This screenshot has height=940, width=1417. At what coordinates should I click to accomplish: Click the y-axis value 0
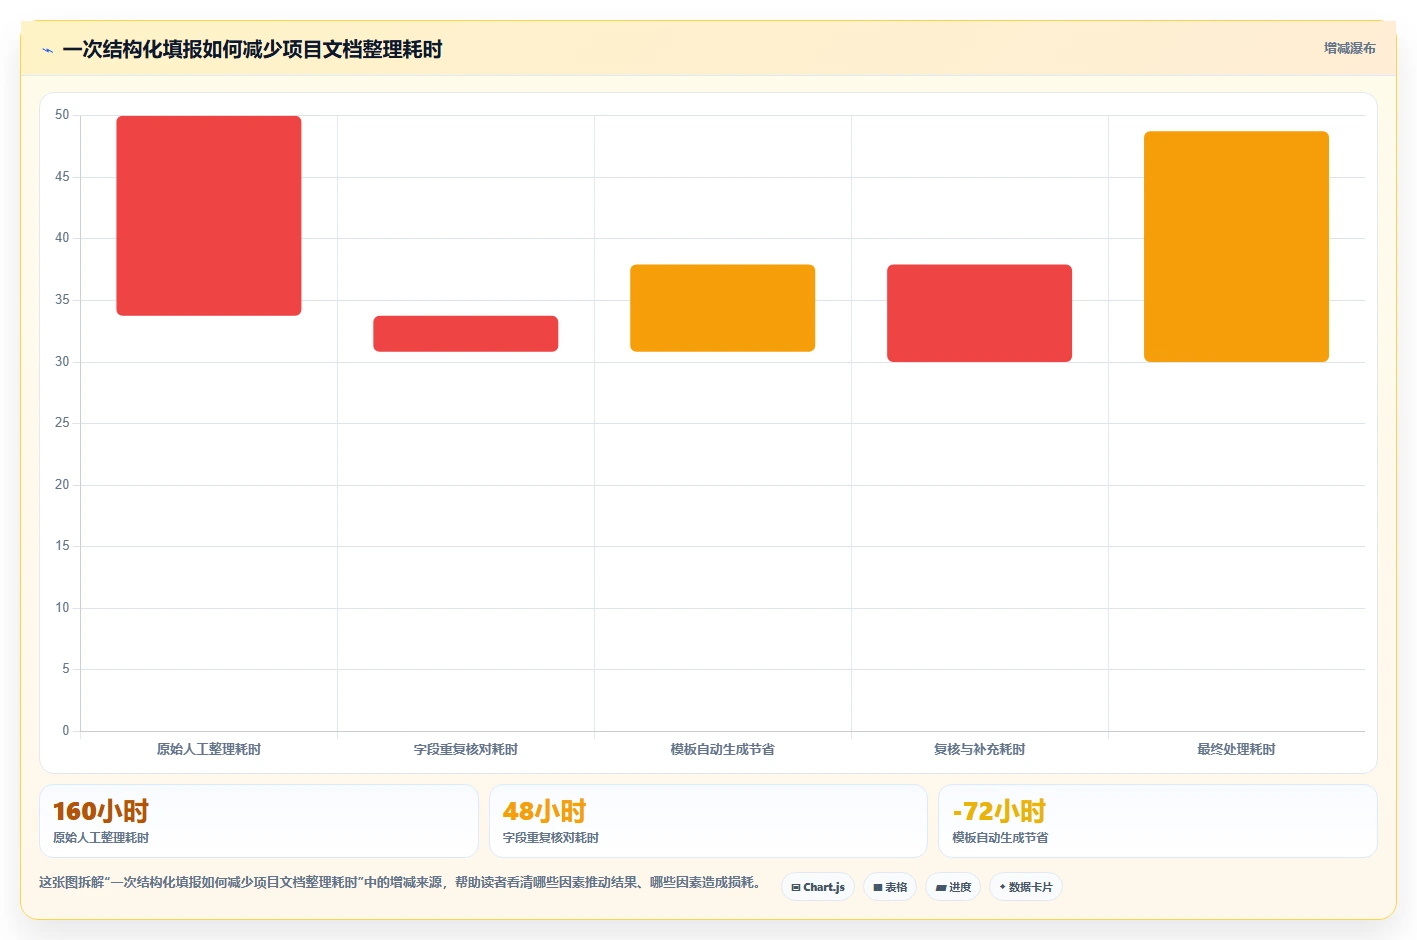[x=66, y=731]
